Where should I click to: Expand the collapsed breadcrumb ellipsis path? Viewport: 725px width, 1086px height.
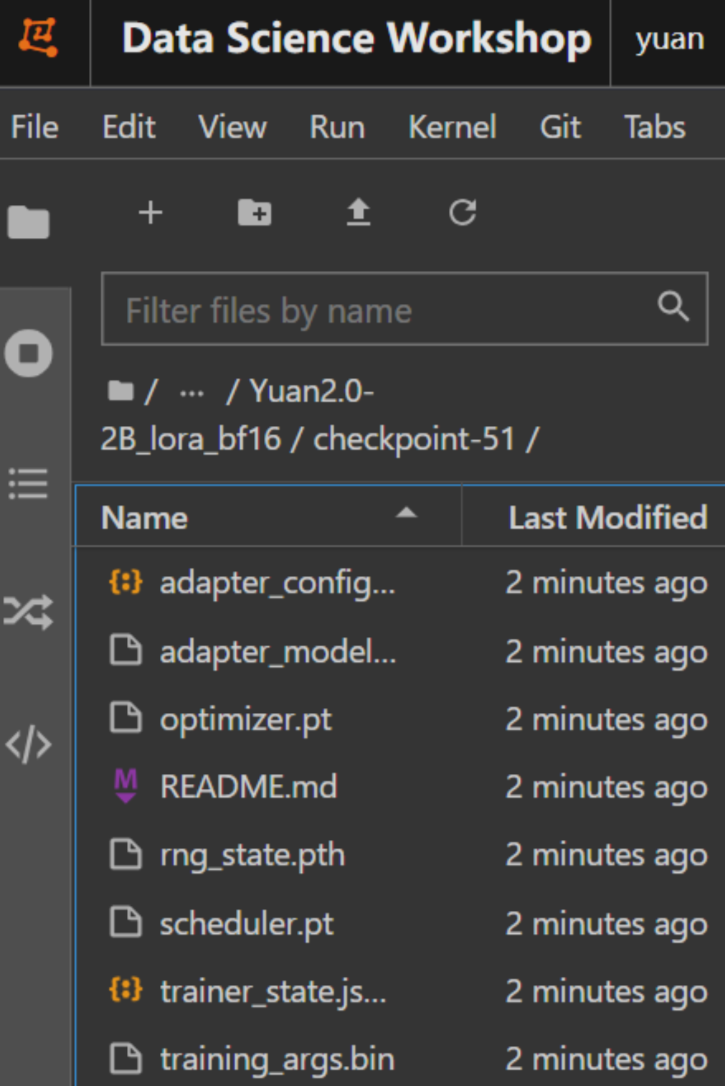click(x=192, y=393)
